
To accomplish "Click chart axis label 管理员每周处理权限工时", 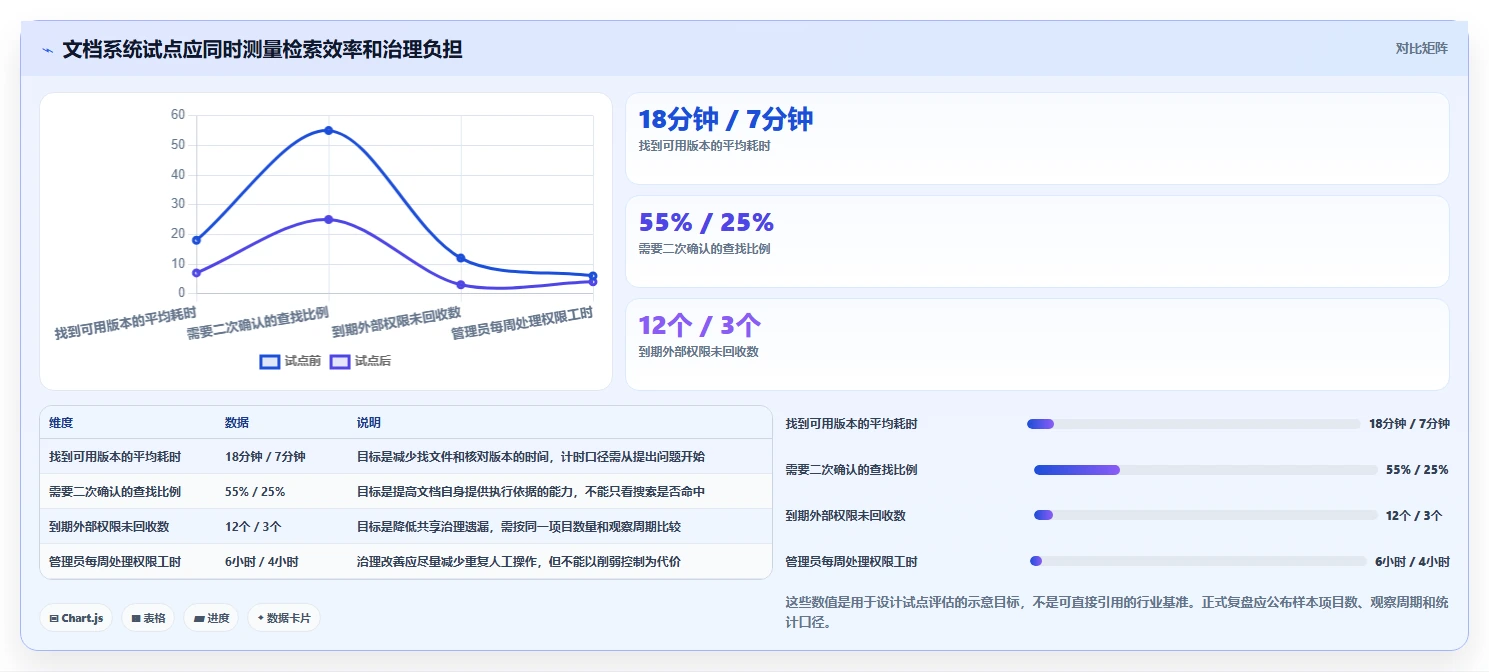I will click(x=522, y=324).
